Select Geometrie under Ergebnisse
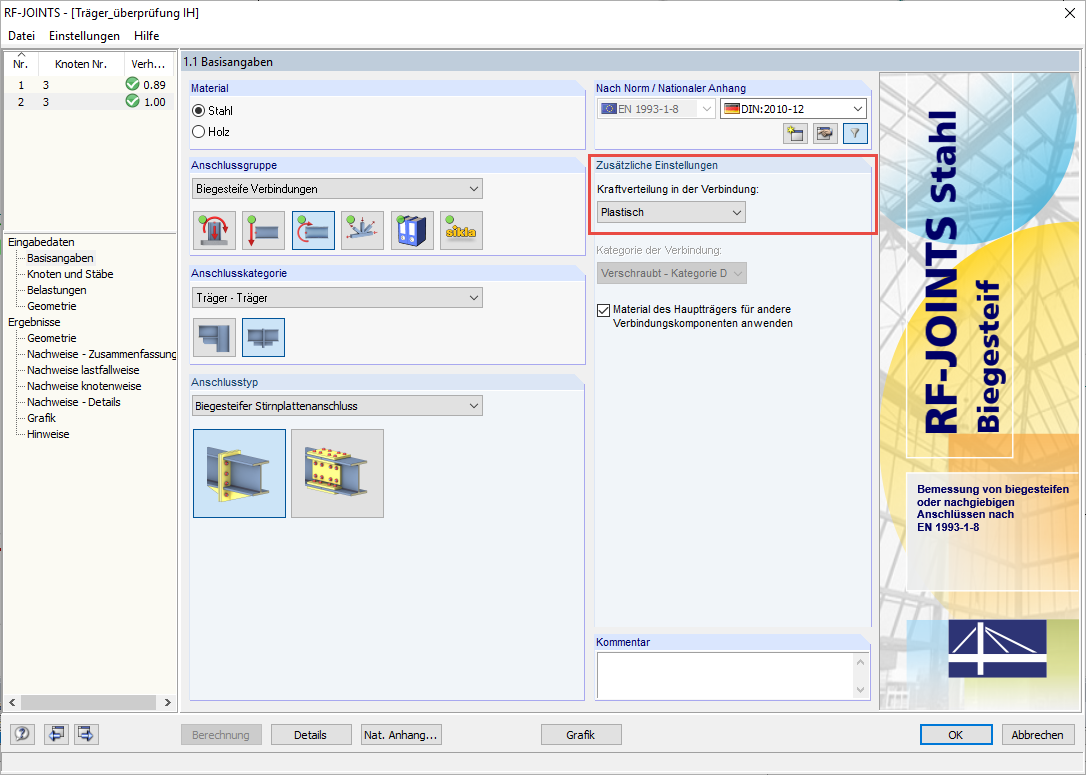 tap(52, 338)
